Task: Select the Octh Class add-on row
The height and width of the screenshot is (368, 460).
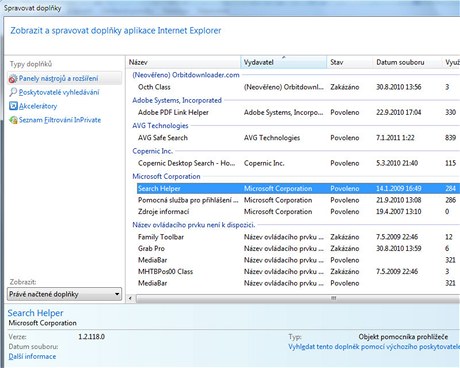Action: (298, 87)
